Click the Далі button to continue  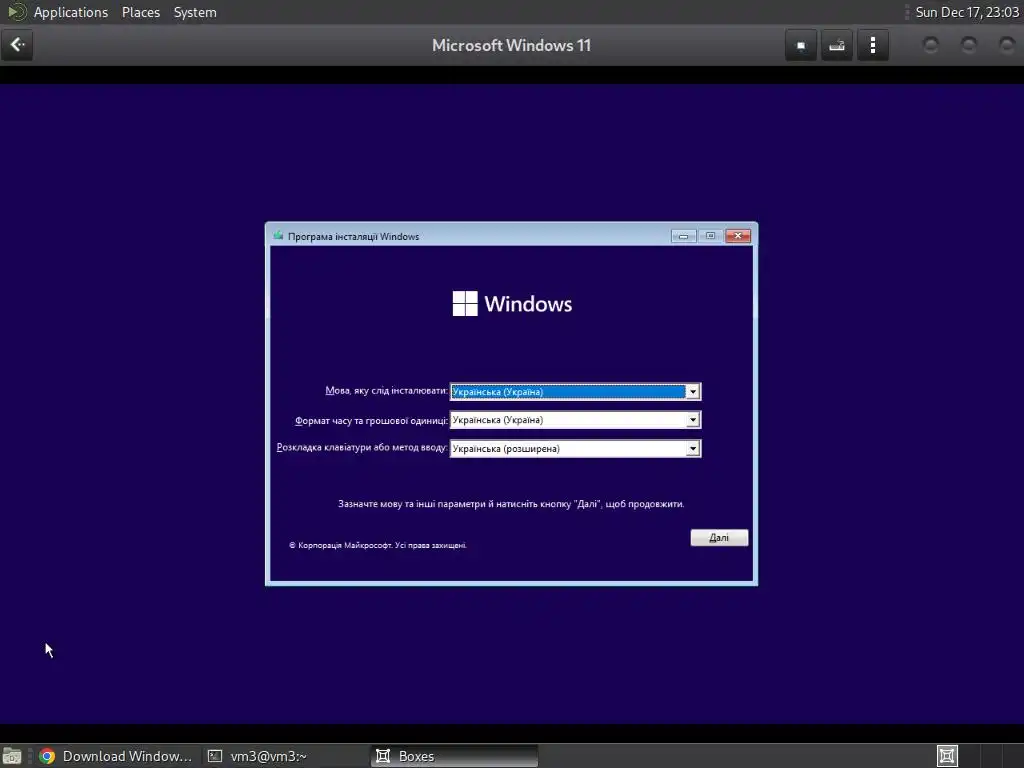pos(719,537)
